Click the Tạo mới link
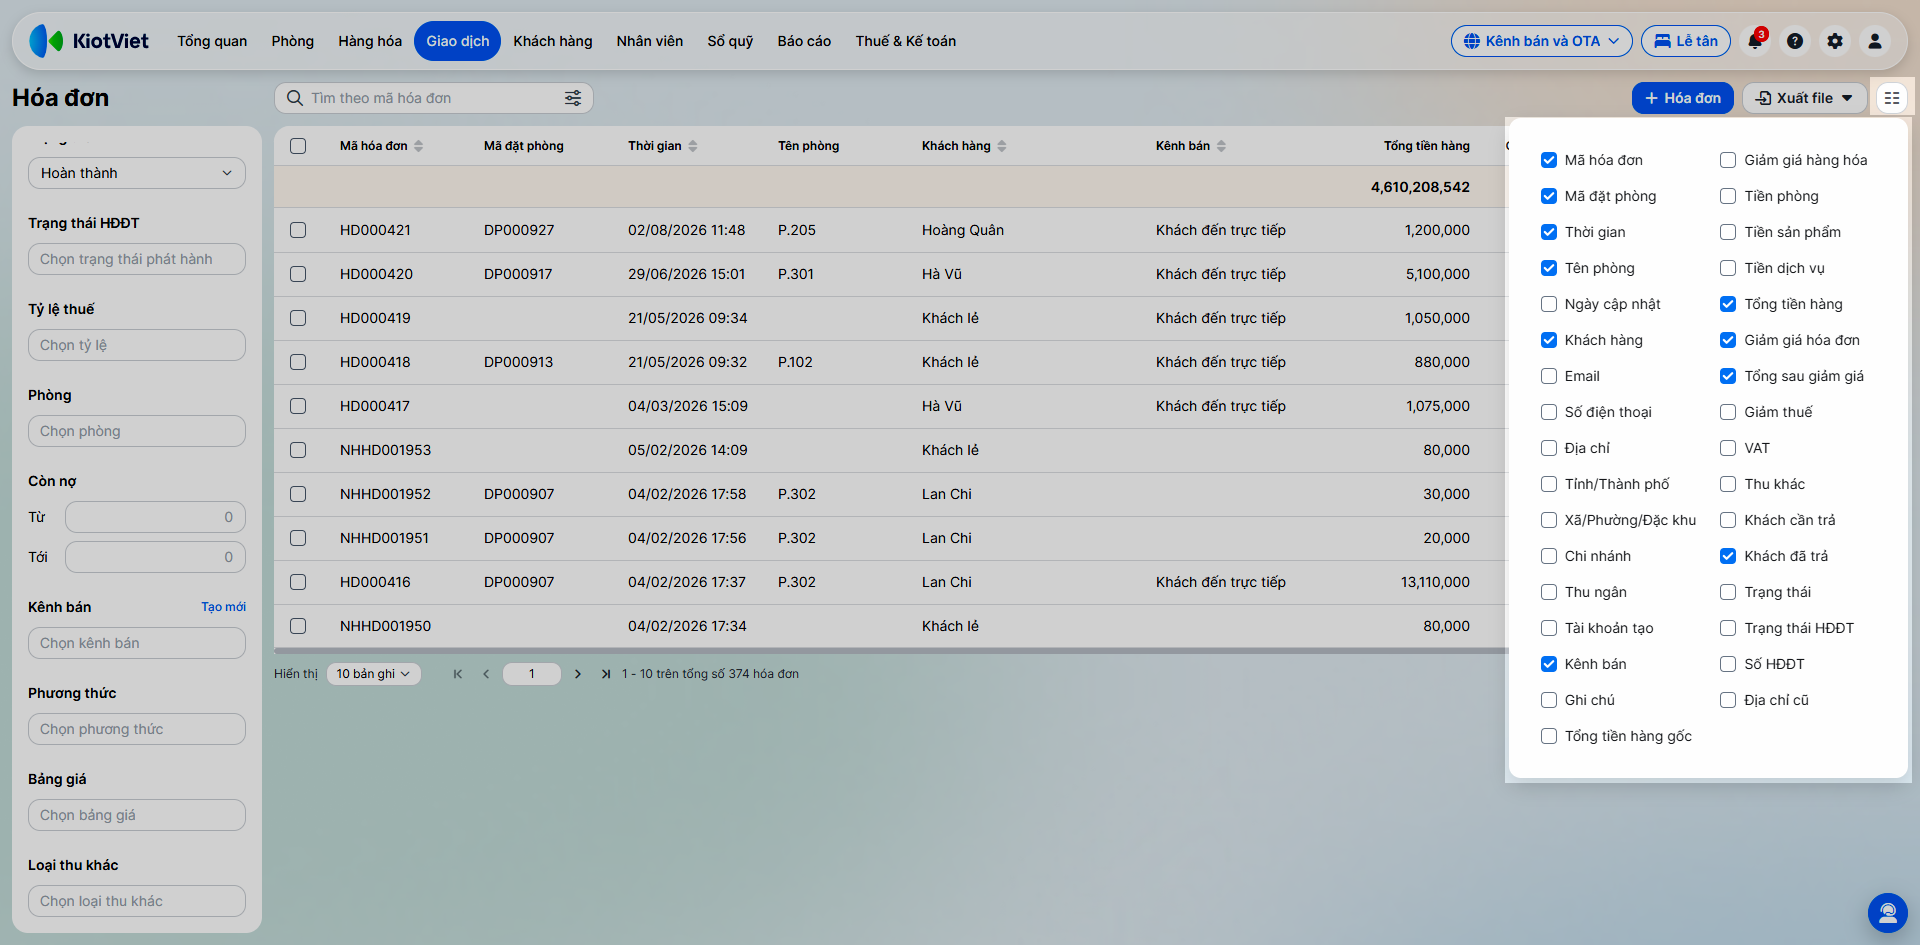Screen dimensions: 1920x945 [223, 607]
